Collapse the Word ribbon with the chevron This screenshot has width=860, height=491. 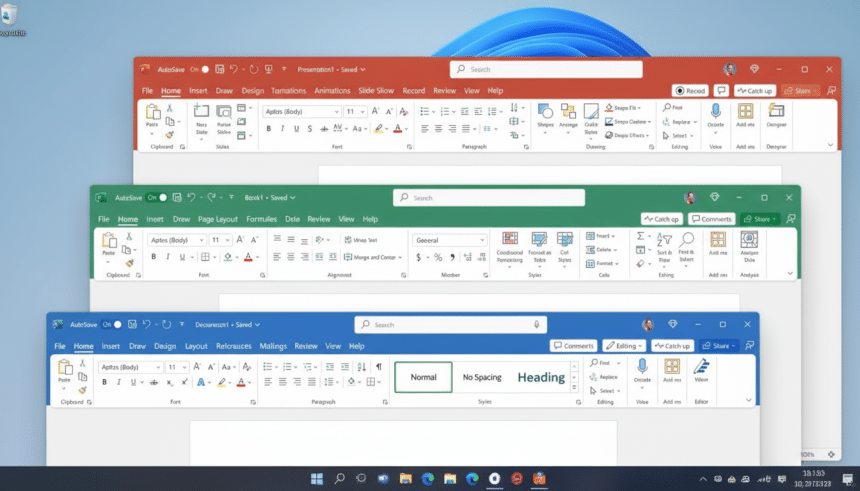pos(749,400)
